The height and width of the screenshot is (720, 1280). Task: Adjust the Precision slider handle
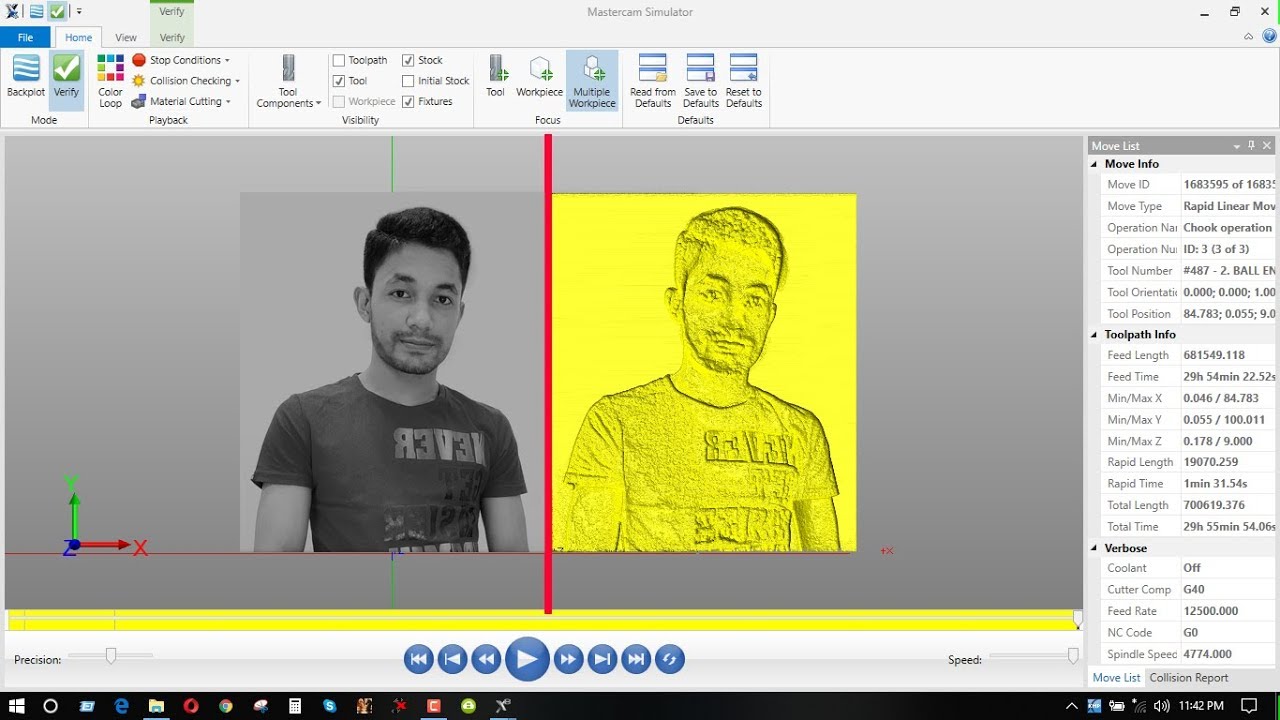click(x=111, y=656)
